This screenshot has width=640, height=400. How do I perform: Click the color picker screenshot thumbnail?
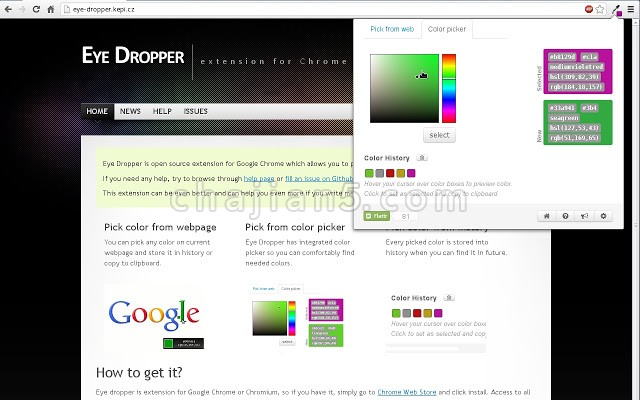coord(296,317)
